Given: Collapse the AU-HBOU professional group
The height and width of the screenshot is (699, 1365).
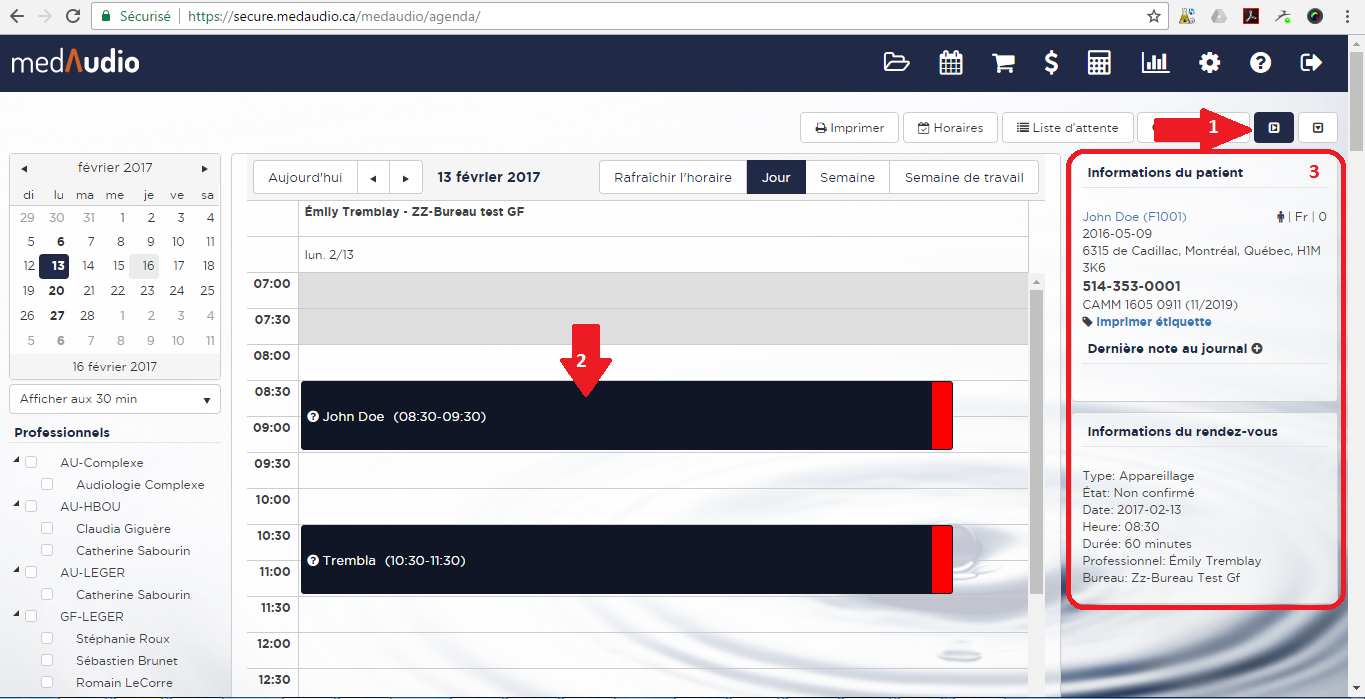Looking at the screenshot, I should tap(17, 506).
